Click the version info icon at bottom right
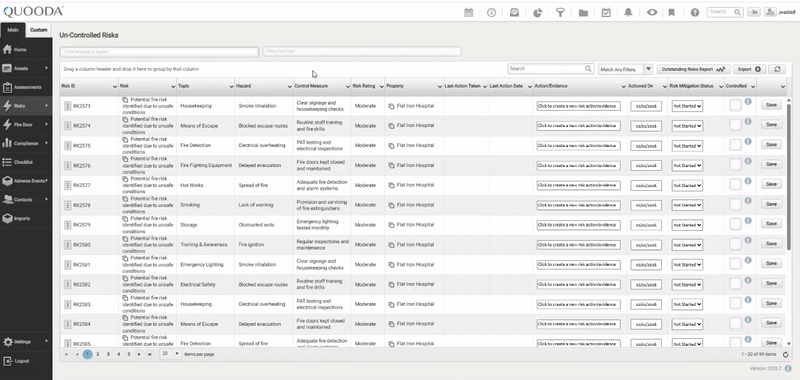Screen dimensions: 800x380 (x=788, y=368)
